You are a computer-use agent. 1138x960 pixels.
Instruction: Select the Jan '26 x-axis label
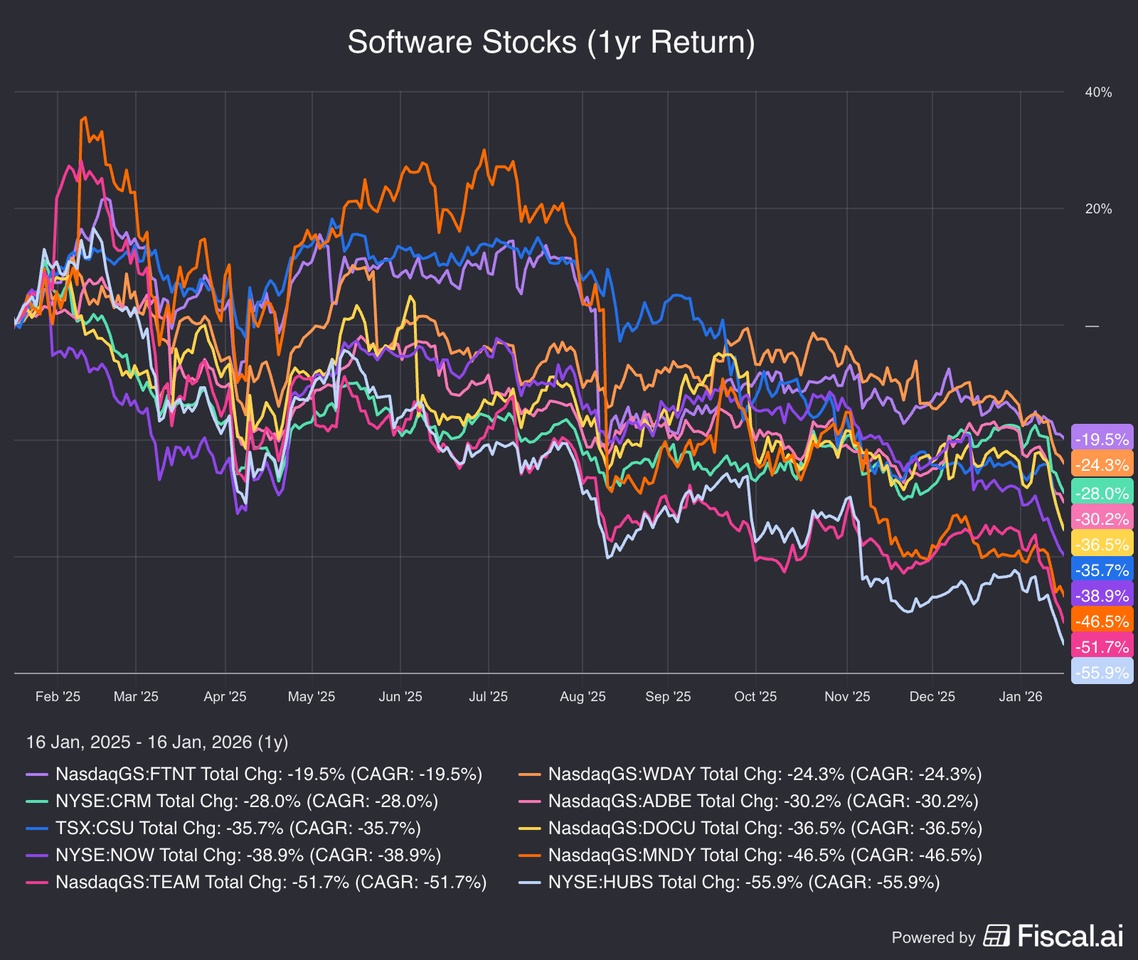[1018, 697]
